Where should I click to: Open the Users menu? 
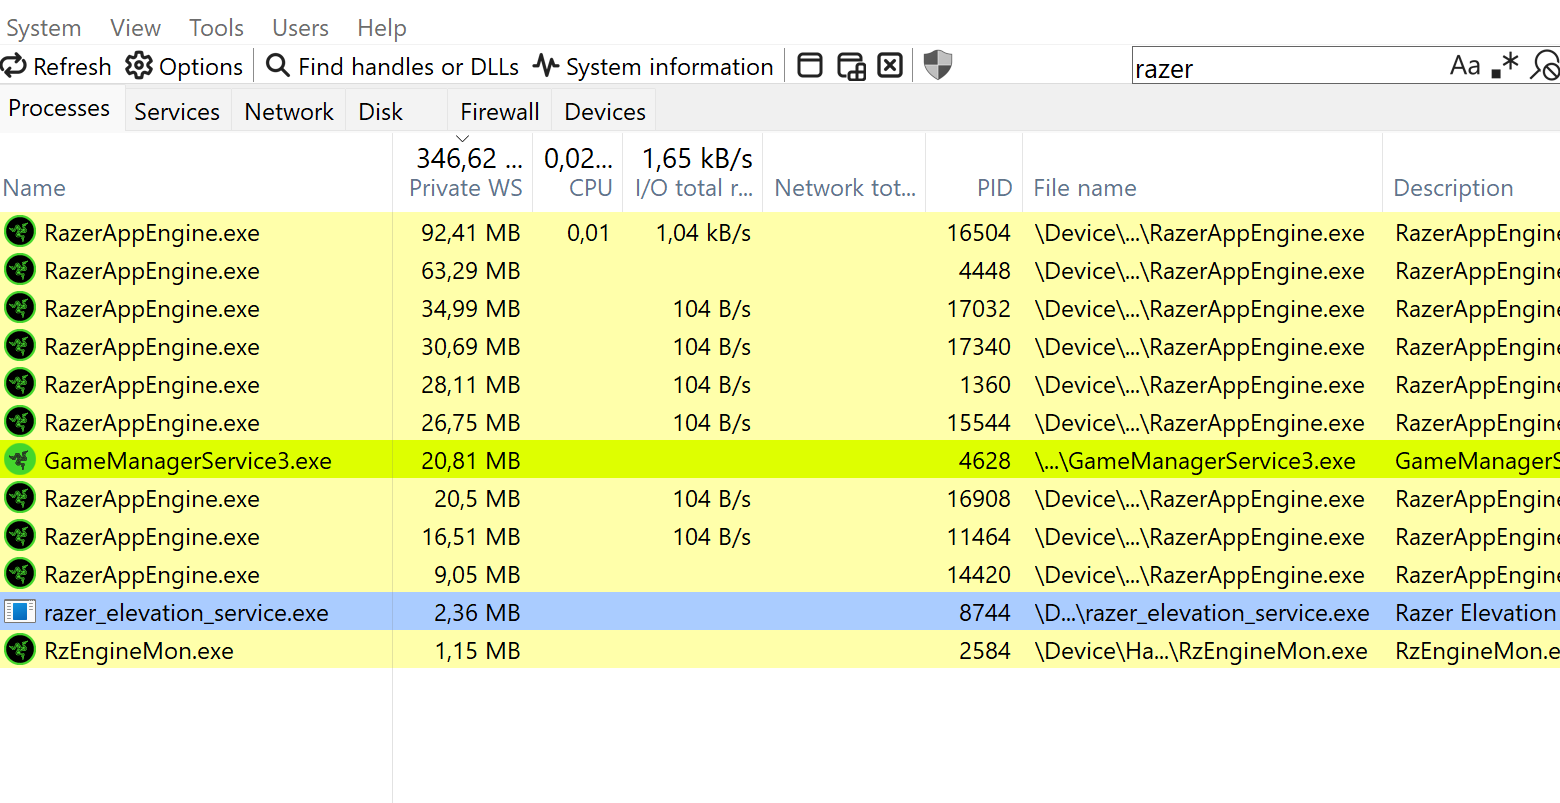(x=300, y=28)
